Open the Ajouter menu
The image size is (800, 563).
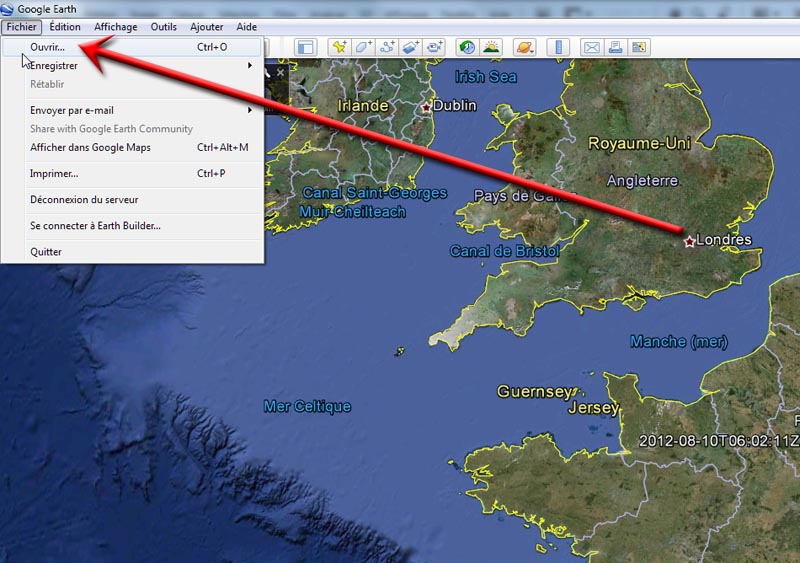[207, 27]
